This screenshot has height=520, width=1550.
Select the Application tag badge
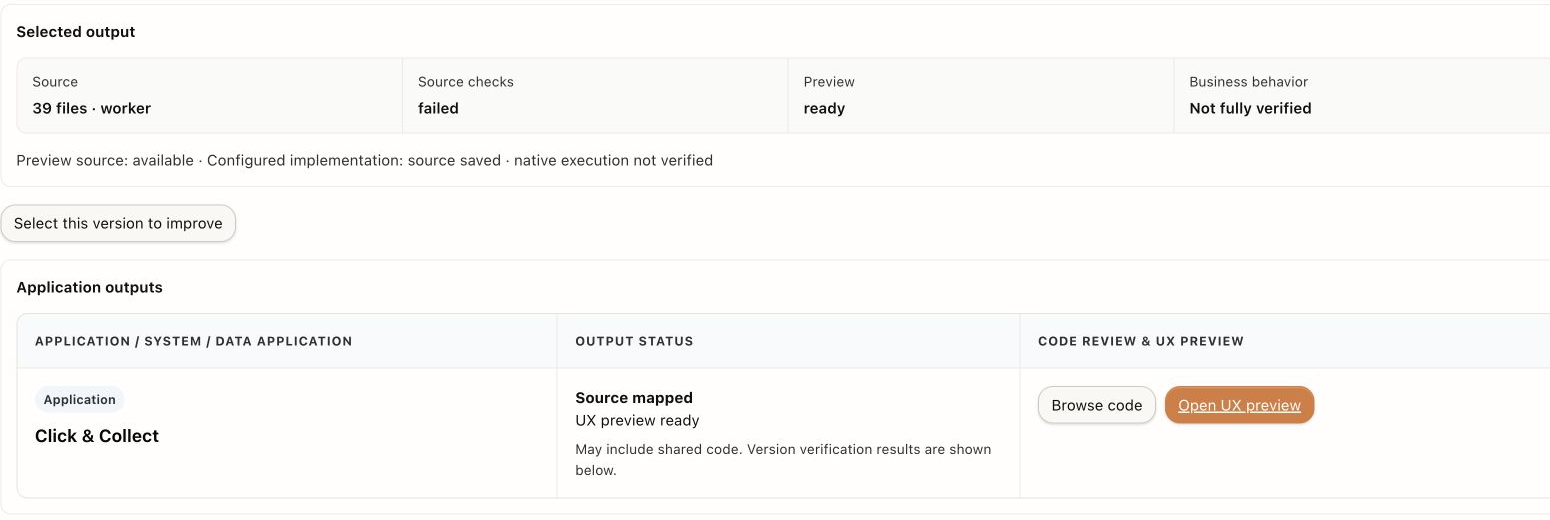(x=80, y=399)
